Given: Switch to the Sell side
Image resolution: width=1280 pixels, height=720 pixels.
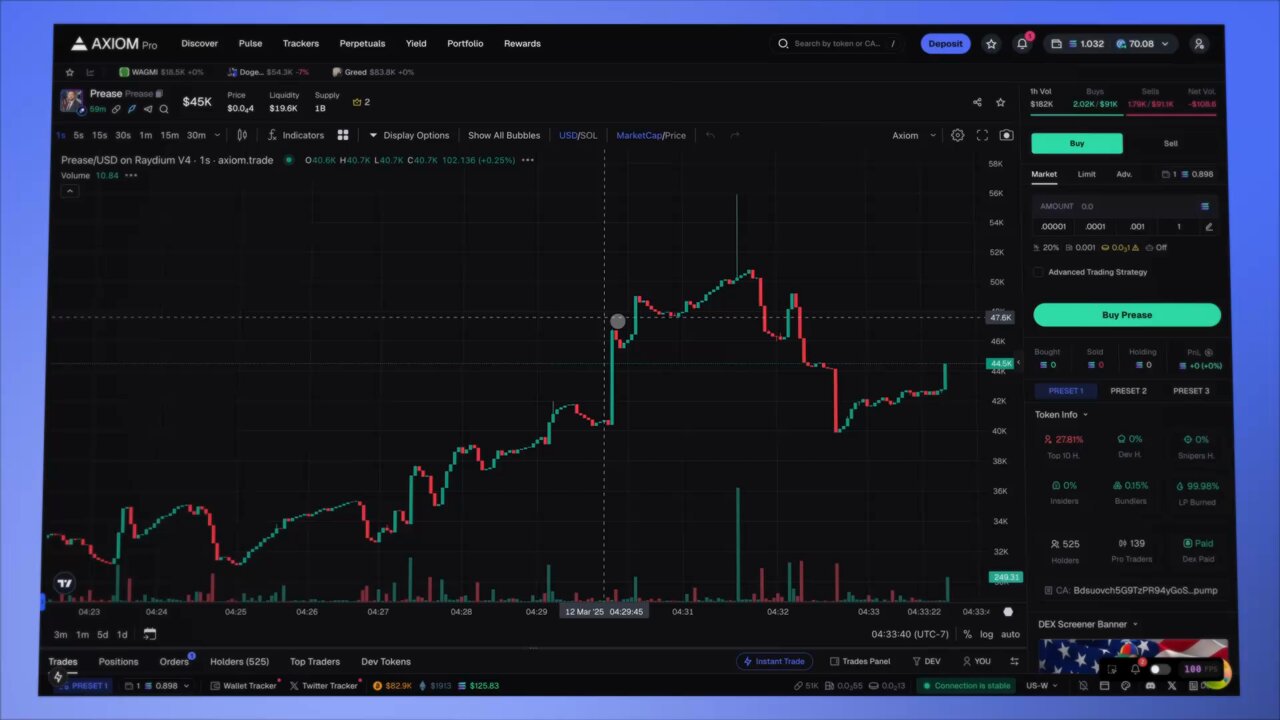Looking at the screenshot, I should click(1170, 143).
